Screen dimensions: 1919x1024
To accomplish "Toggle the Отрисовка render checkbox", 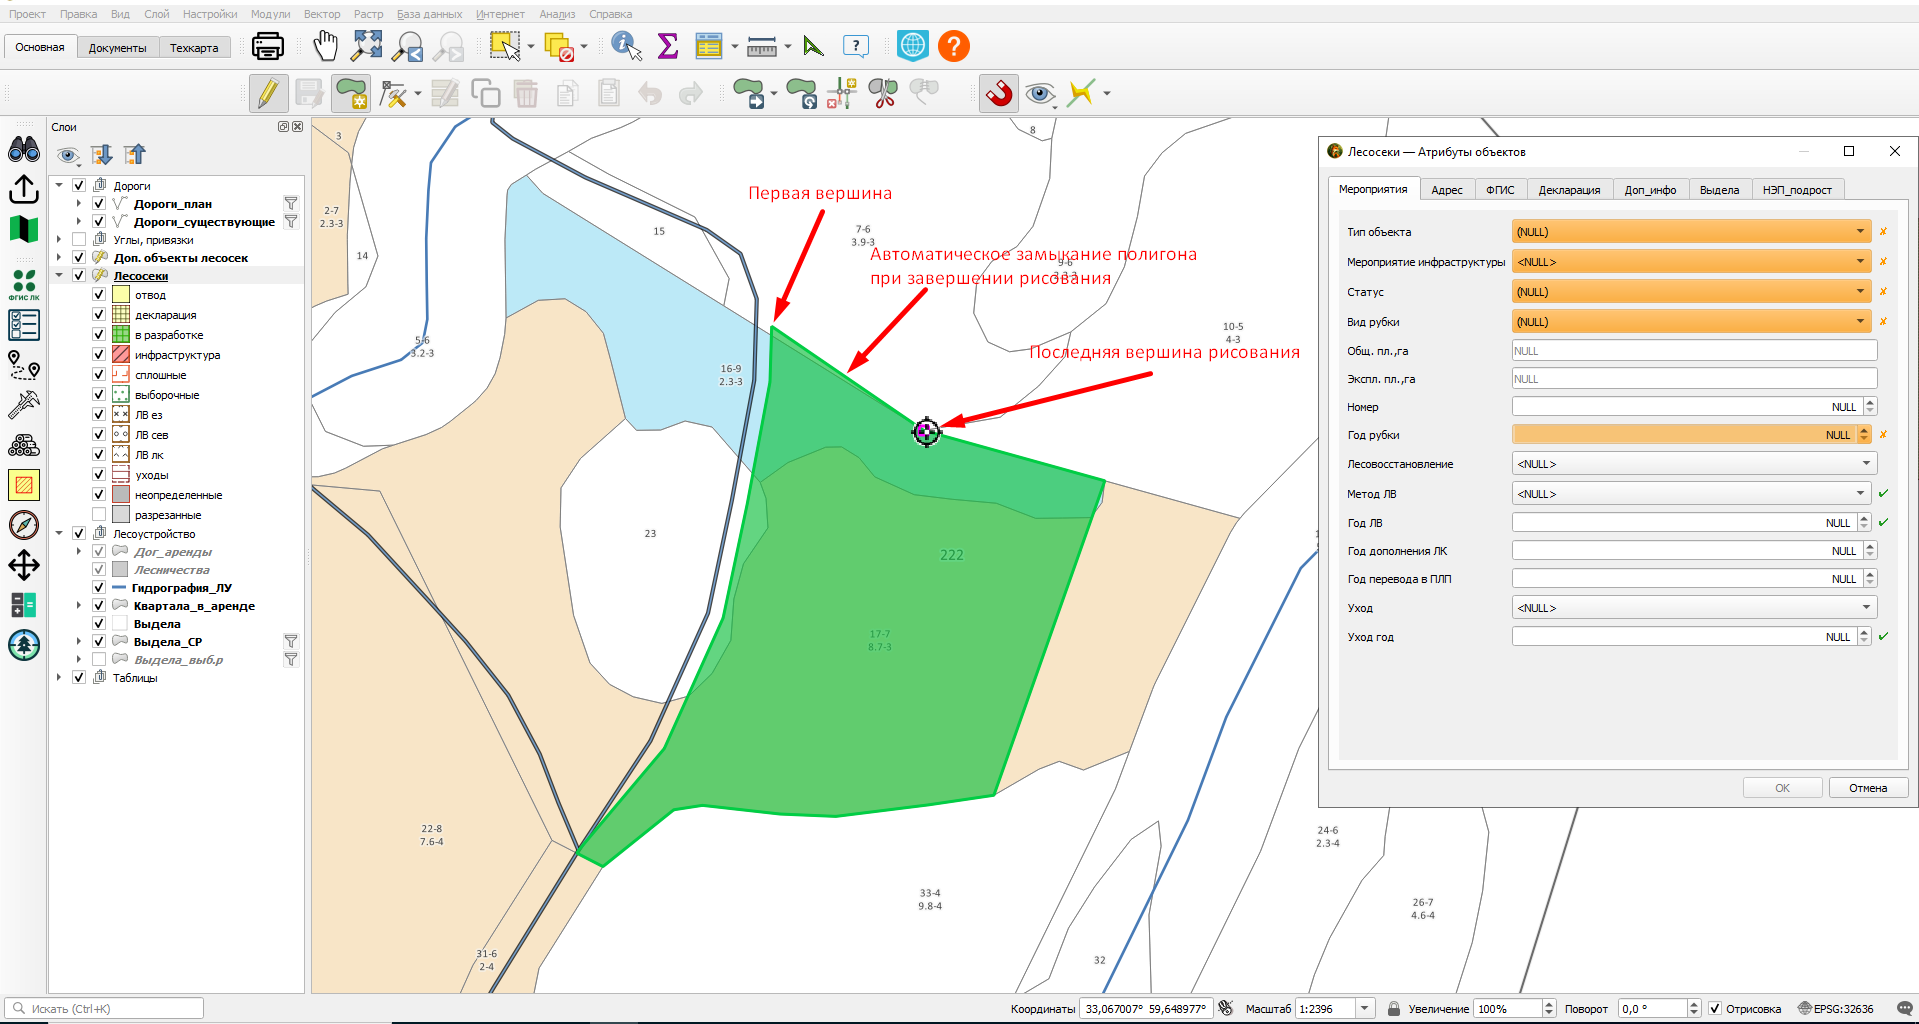I will point(1715,1009).
